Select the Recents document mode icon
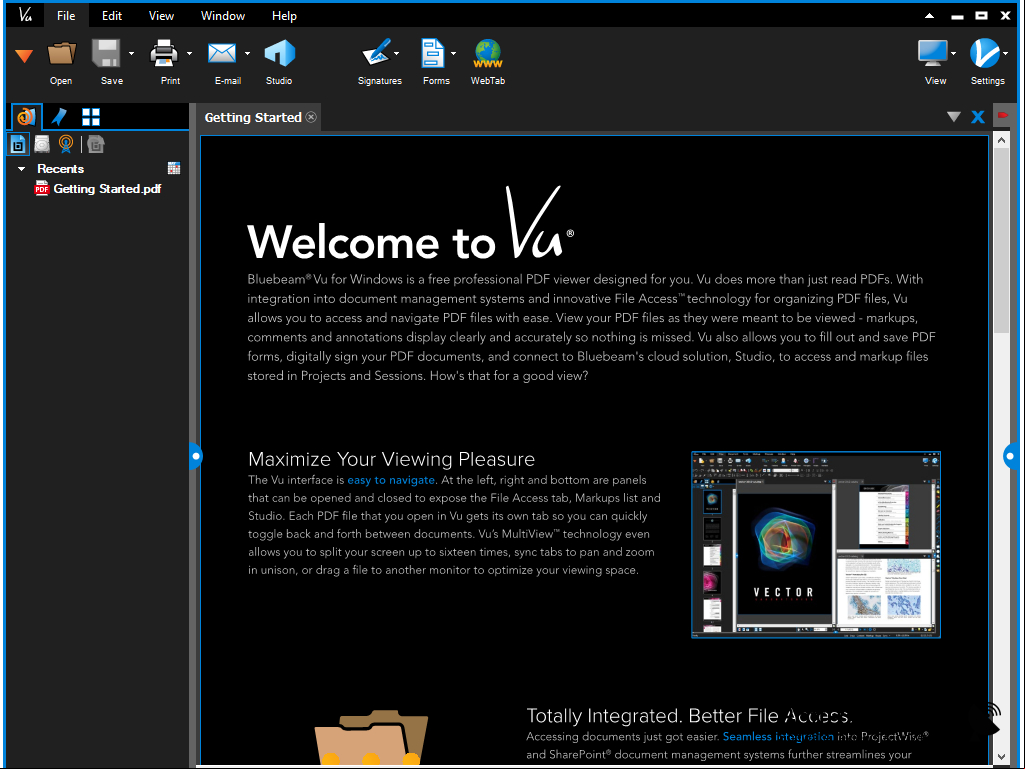Image resolution: width=1025 pixels, height=769 pixels. tap(18, 145)
